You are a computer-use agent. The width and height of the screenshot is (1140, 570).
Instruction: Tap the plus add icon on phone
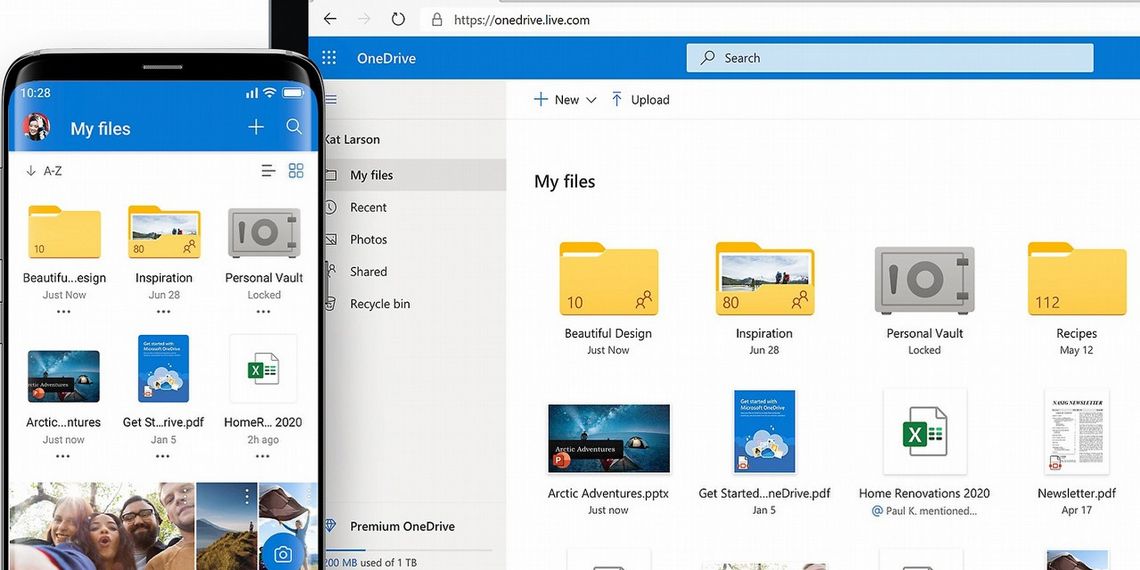256,127
